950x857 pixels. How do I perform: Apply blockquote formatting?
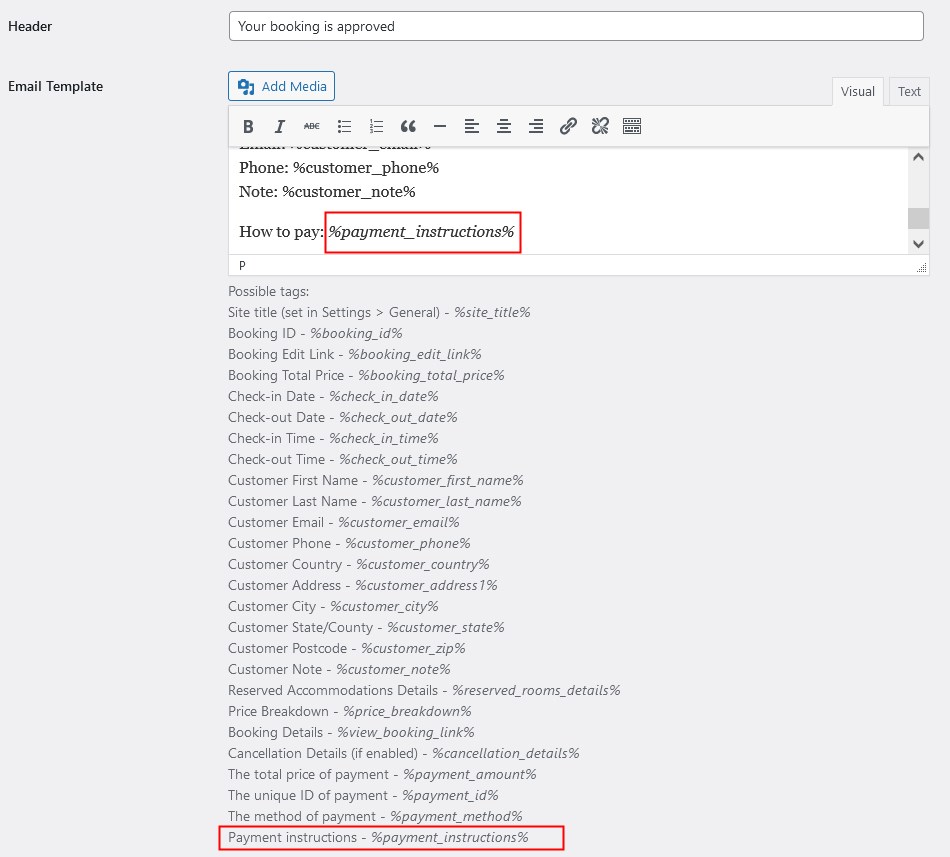point(408,127)
